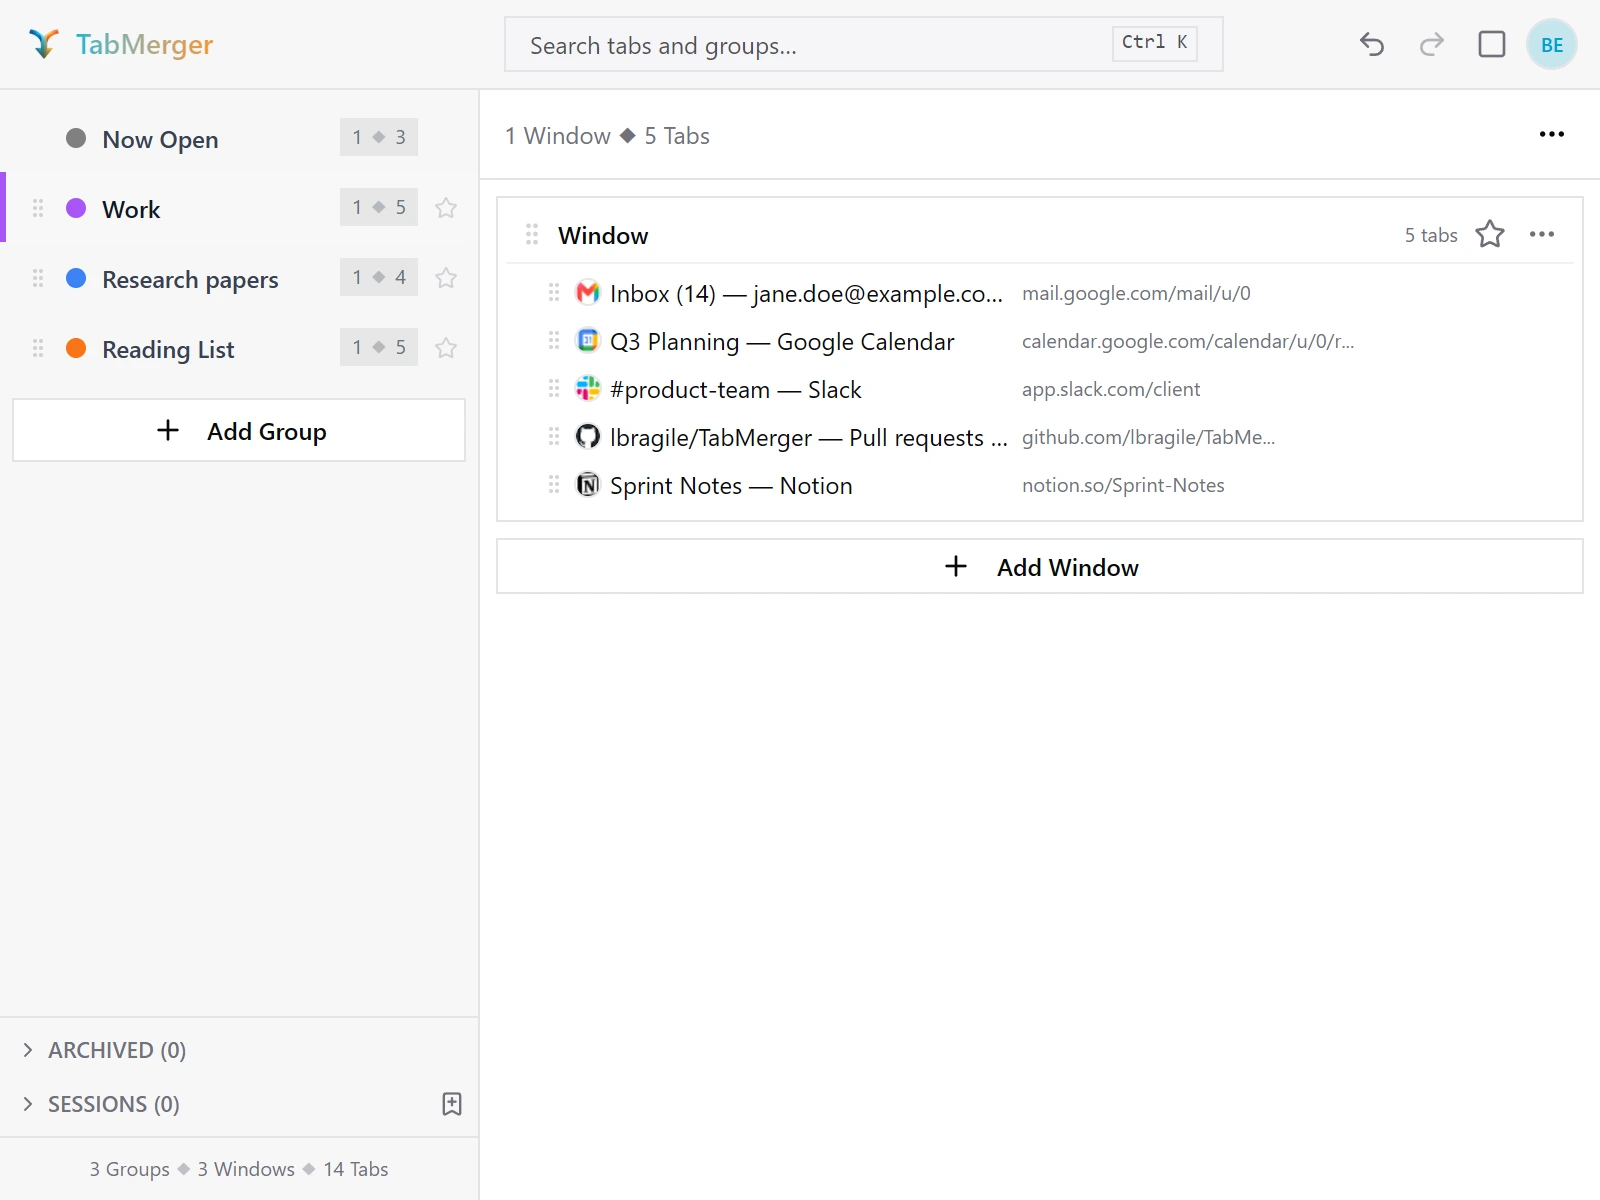1600x1200 pixels.
Task: Expand the SESSIONS (0) section
Action: click(100, 1104)
